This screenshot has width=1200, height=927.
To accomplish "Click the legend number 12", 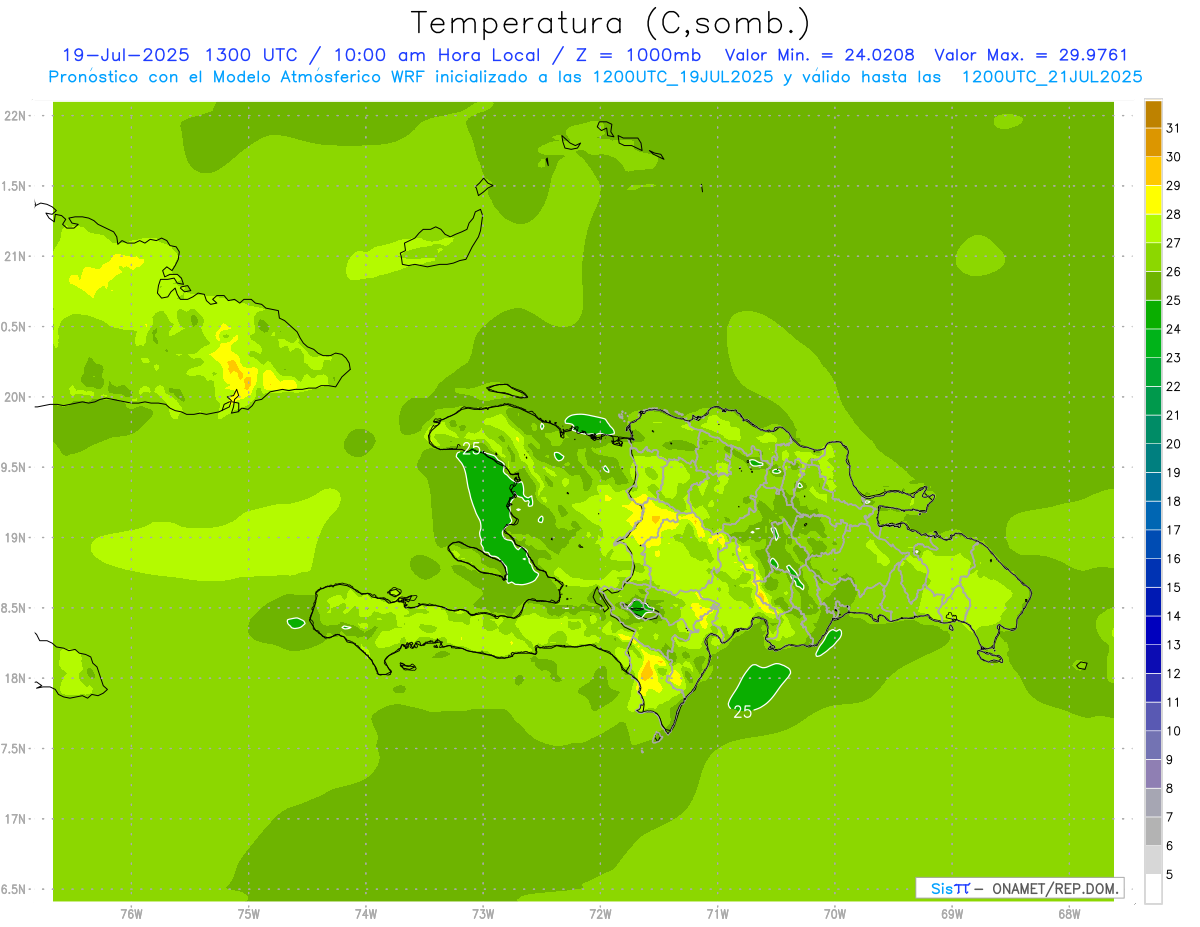I will pyautogui.click(x=1174, y=673).
